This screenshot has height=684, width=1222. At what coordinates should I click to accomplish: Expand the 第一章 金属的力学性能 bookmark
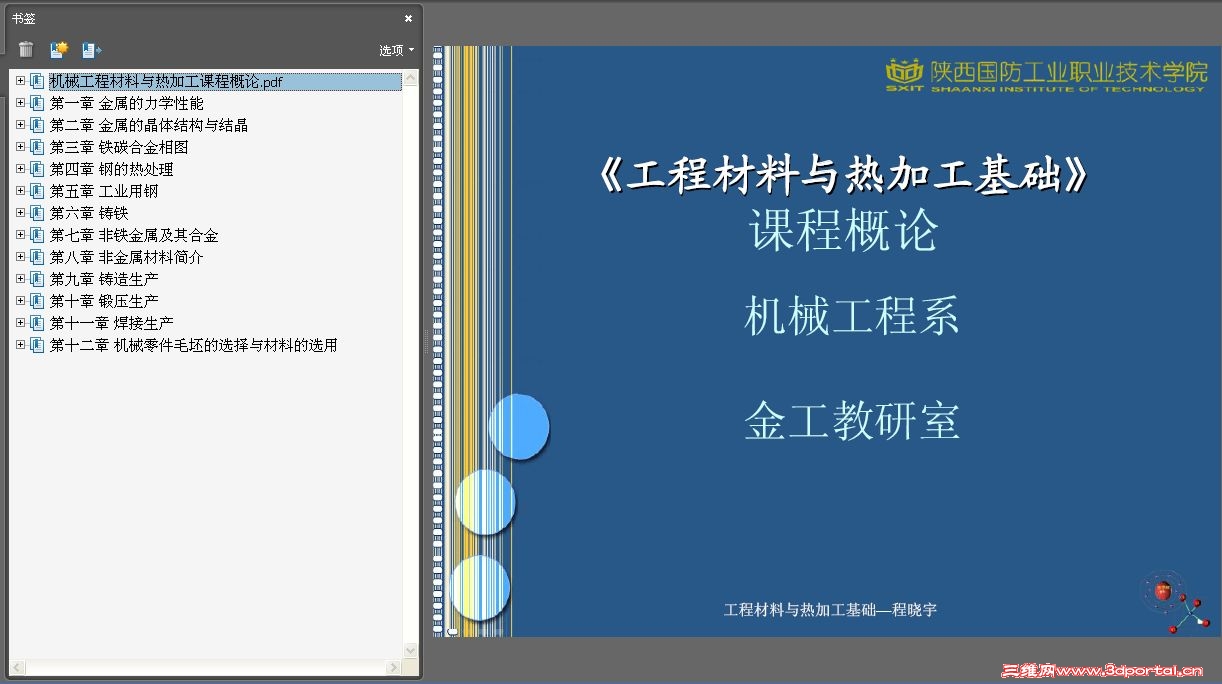[x=20, y=103]
